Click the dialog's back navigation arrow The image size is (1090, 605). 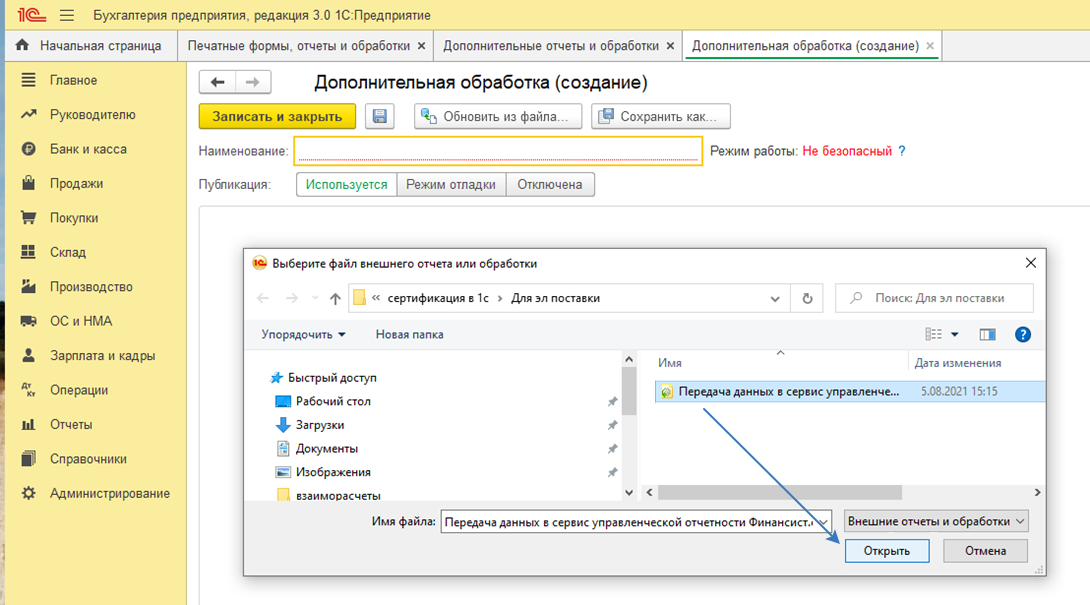tap(263, 298)
